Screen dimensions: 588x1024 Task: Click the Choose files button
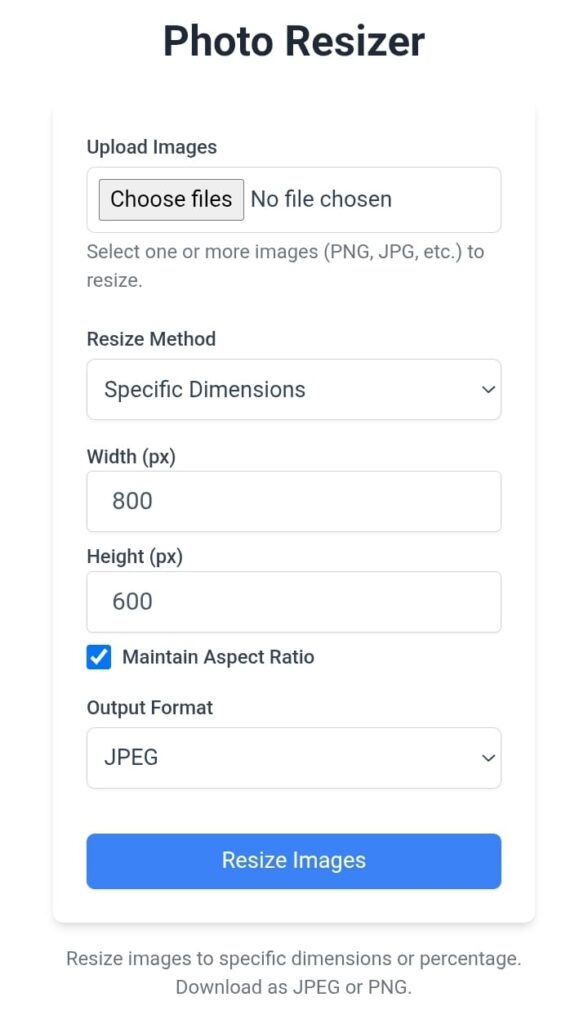pyautogui.click(x=171, y=199)
